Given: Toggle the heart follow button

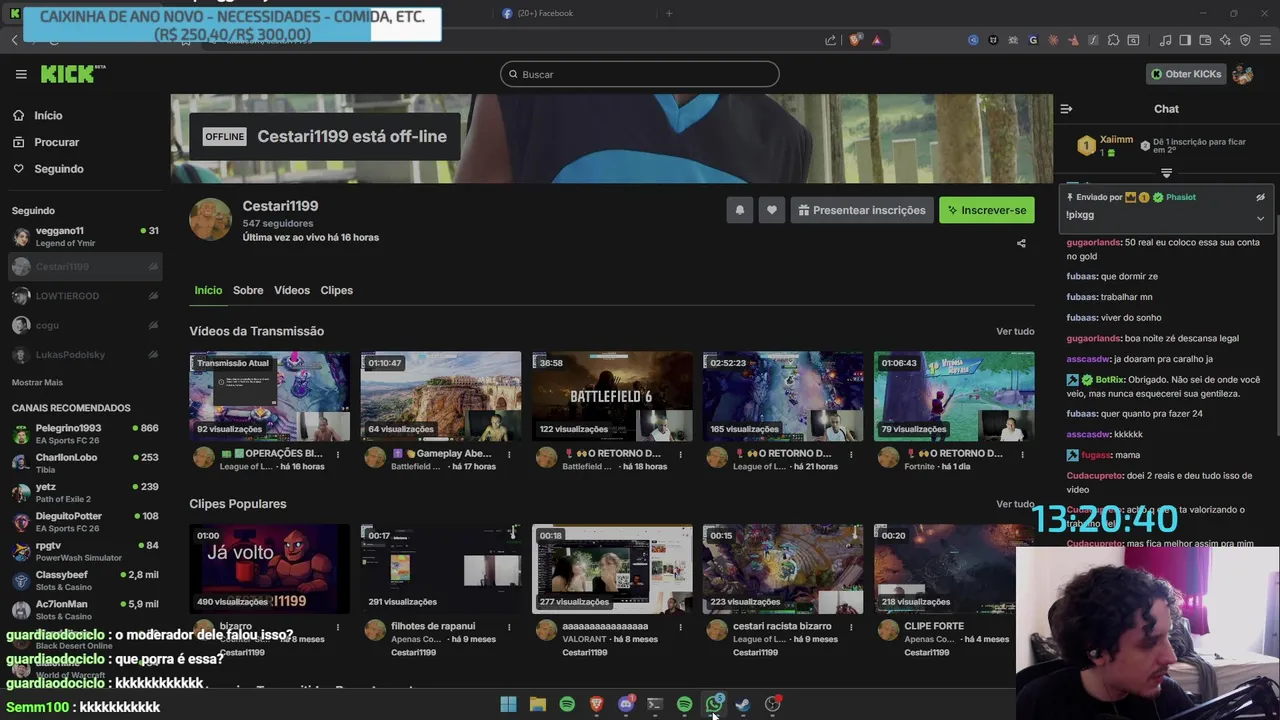Looking at the screenshot, I should click(x=771, y=210).
